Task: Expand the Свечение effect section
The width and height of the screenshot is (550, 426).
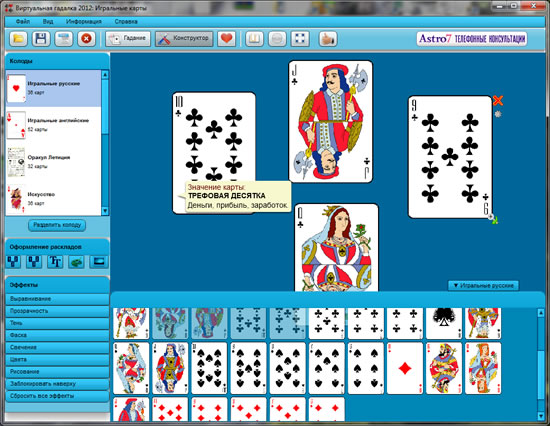Action: (57, 347)
